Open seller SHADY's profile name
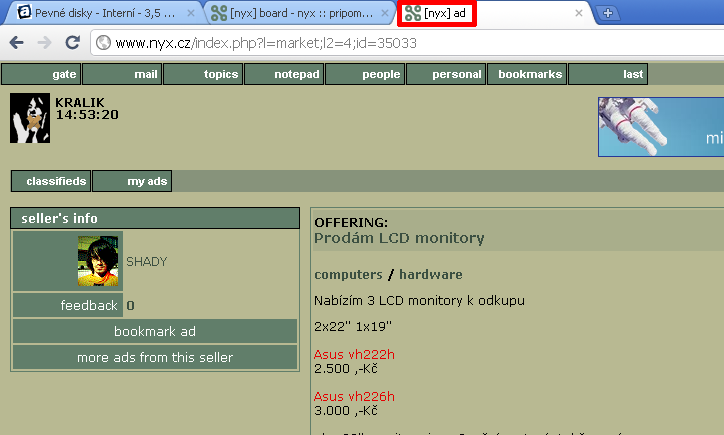 146,261
